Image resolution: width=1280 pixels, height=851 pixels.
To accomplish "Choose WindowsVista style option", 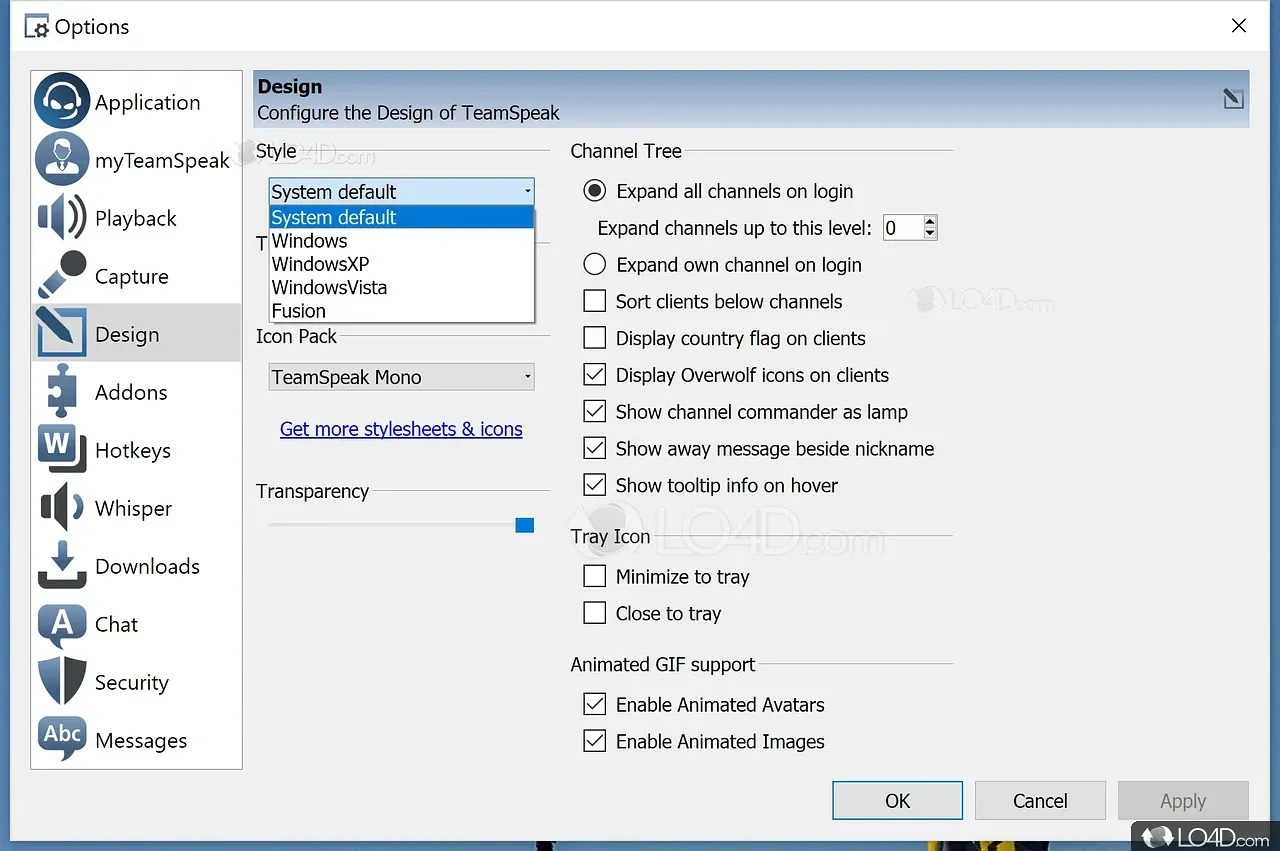I will point(402,287).
